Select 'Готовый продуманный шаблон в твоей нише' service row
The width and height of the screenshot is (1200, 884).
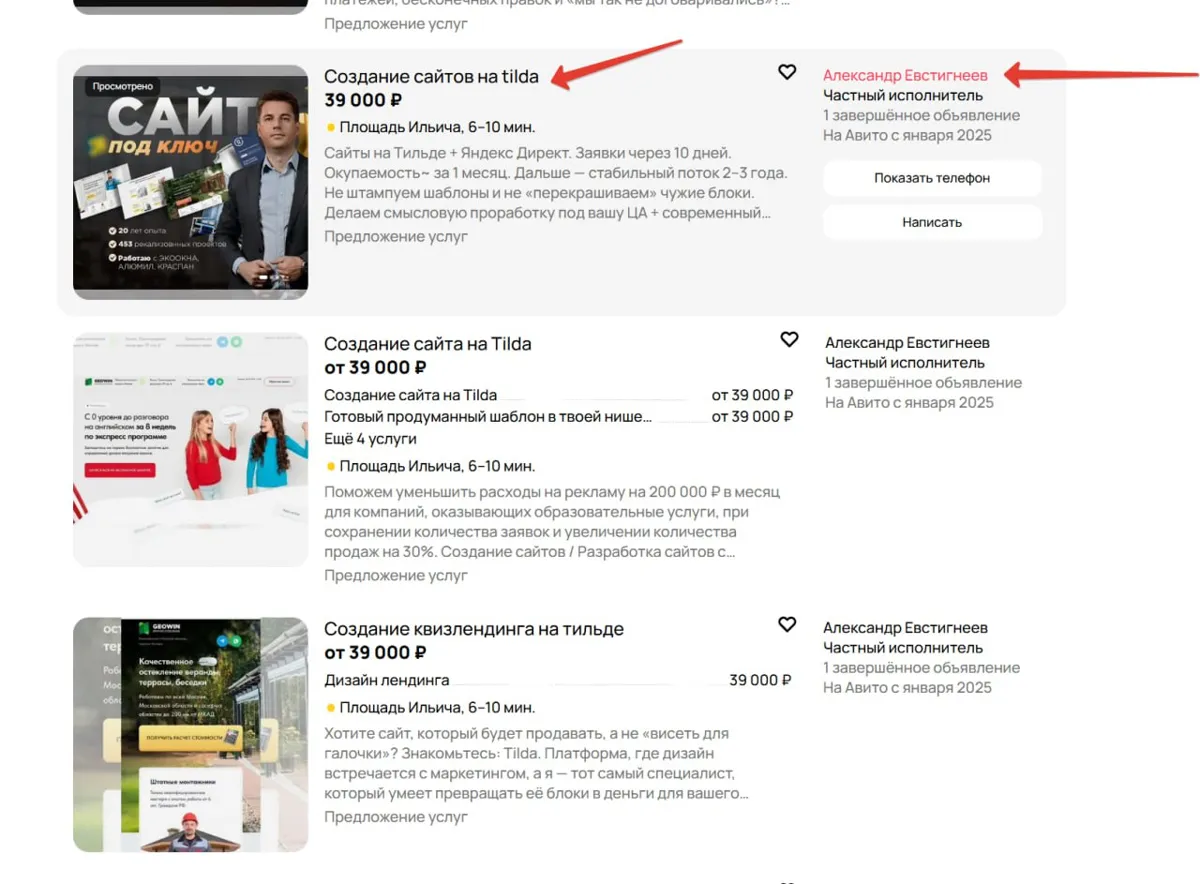[x=558, y=417]
